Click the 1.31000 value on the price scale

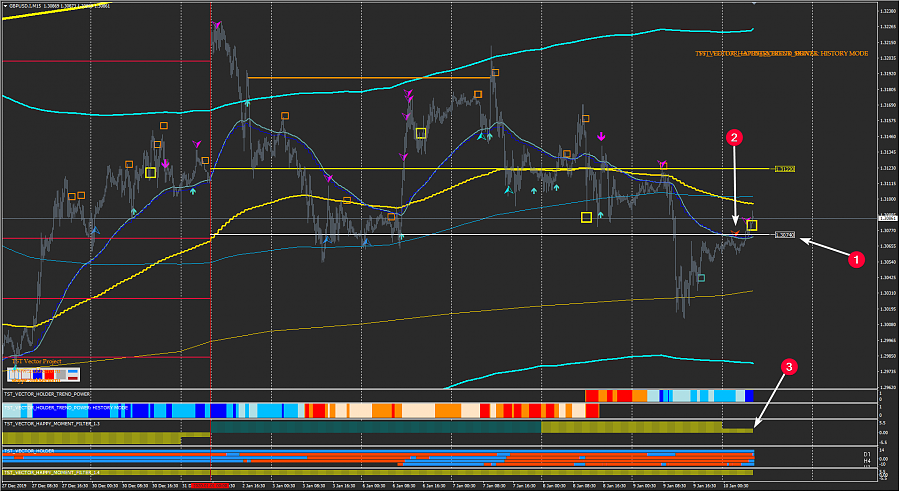click(890, 199)
